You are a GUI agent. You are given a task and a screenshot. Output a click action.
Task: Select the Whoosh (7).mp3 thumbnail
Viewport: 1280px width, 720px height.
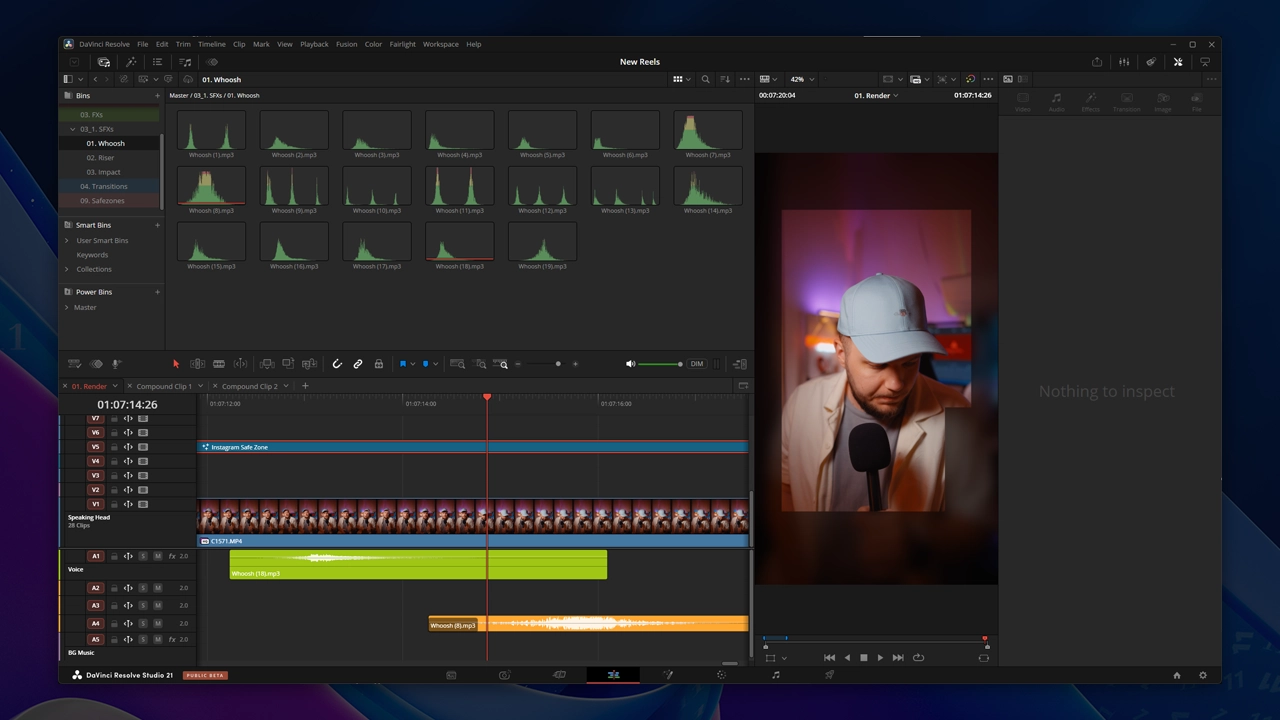[x=708, y=130]
